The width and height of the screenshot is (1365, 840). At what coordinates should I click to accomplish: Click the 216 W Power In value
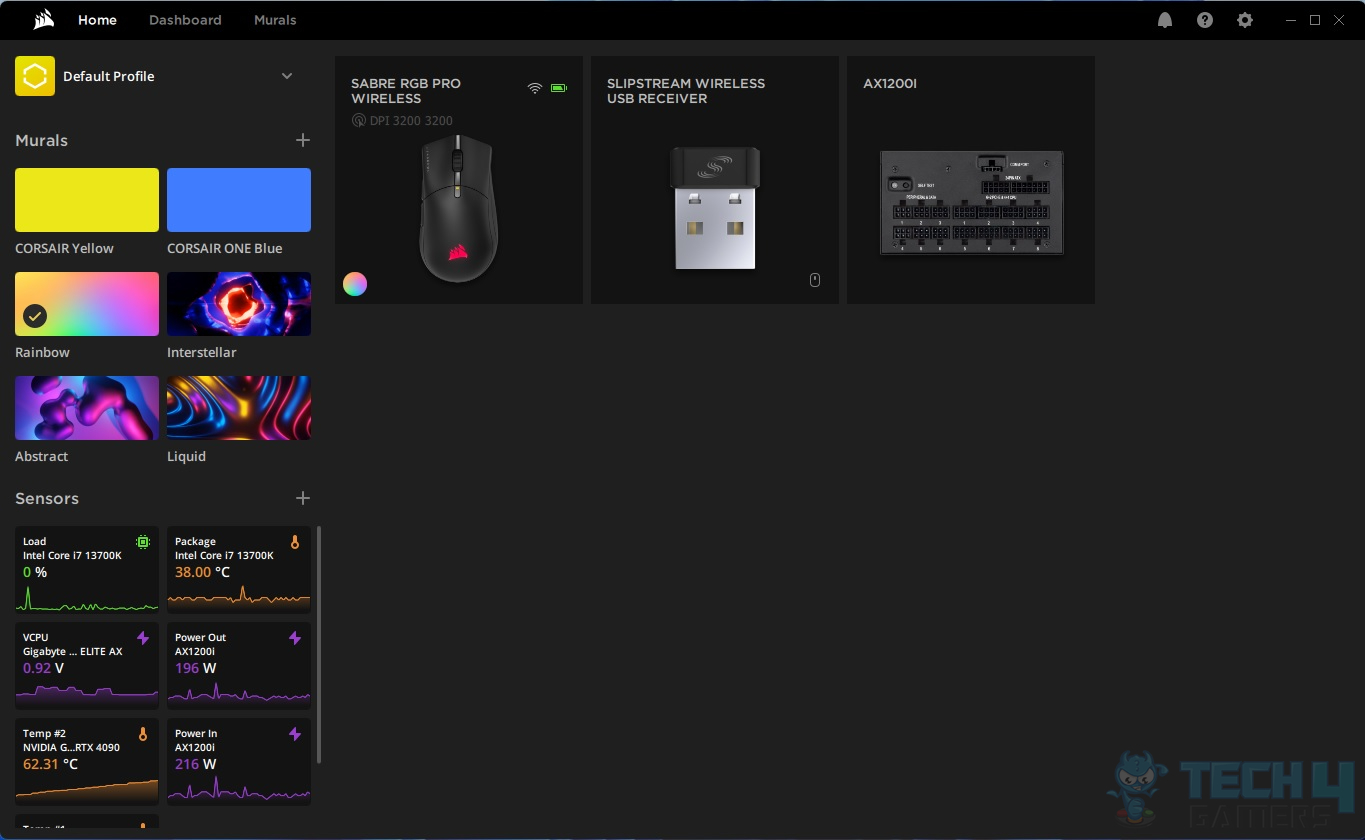click(x=196, y=765)
